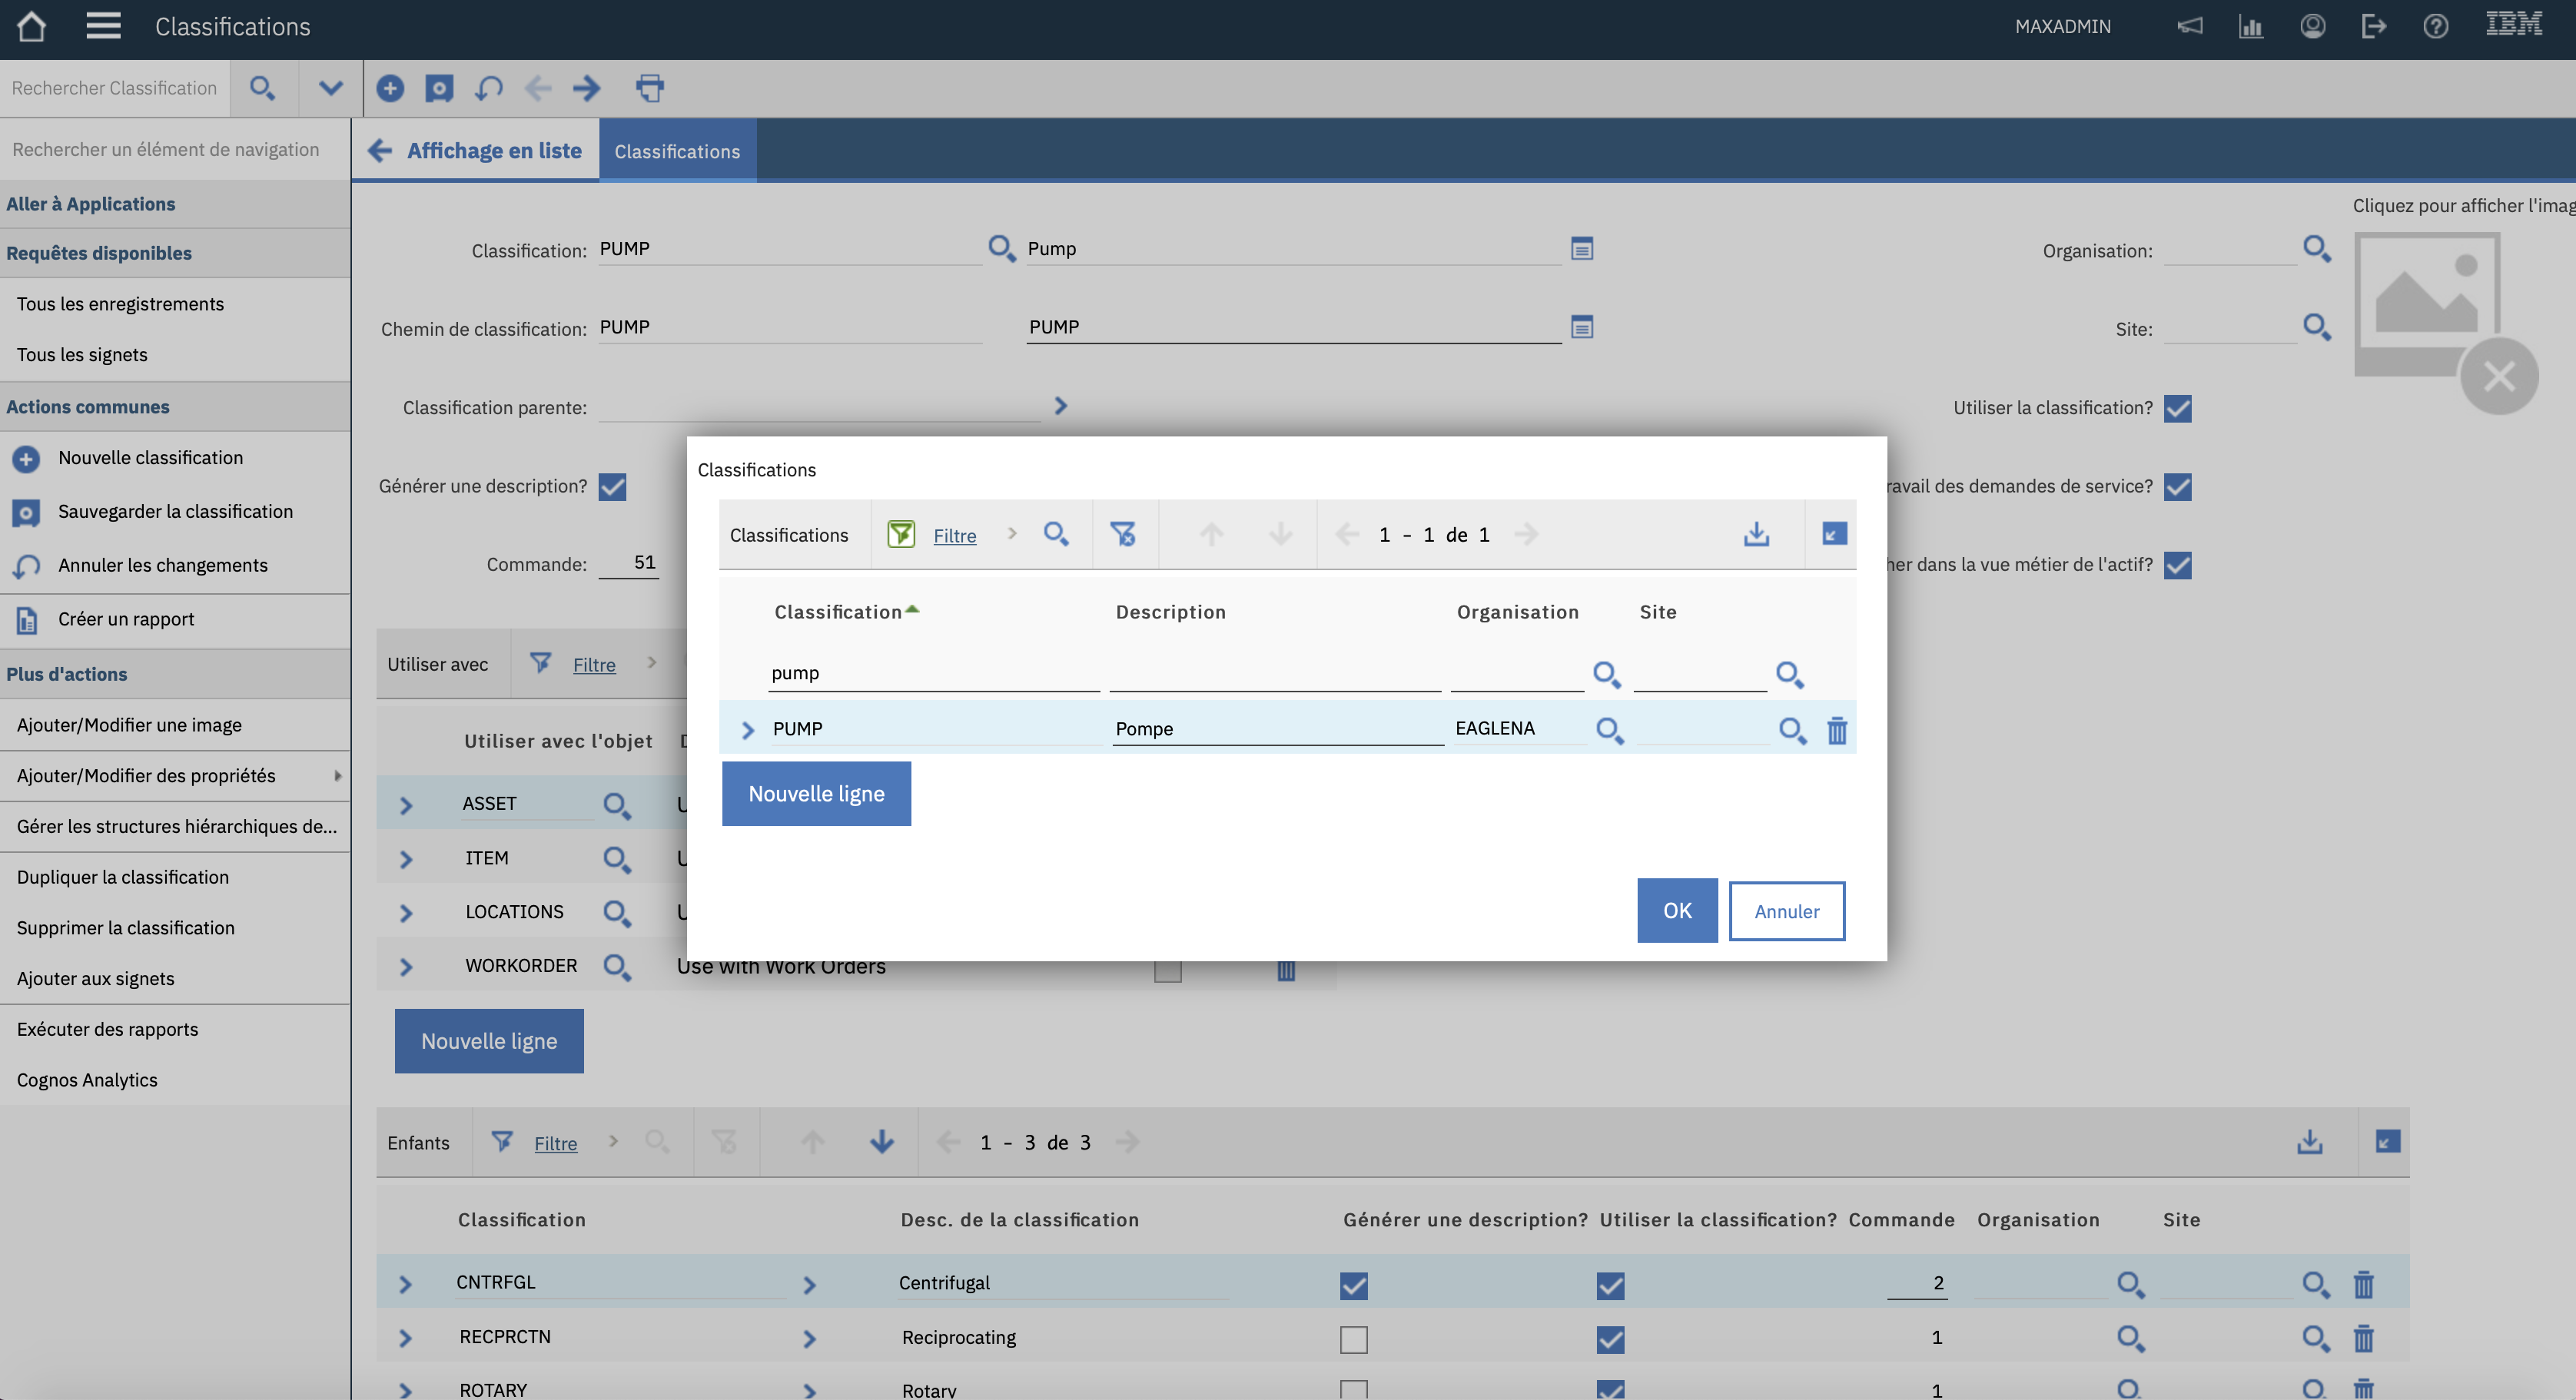This screenshot has height=1400, width=2576.
Task: Click Nouvelle ligne button in dialog
Action: (x=816, y=794)
